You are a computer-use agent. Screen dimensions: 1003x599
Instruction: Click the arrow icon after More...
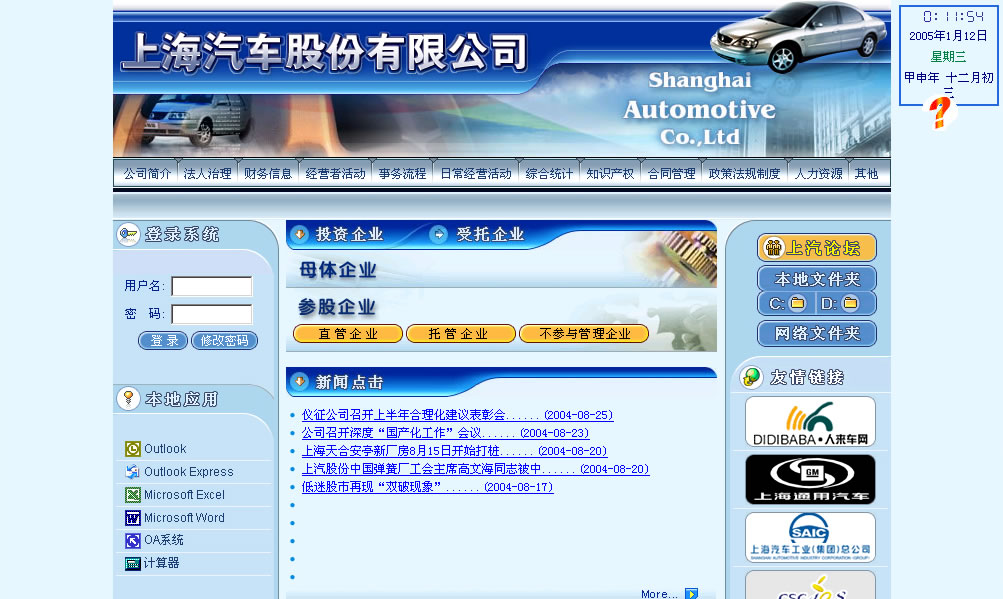coord(691,594)
